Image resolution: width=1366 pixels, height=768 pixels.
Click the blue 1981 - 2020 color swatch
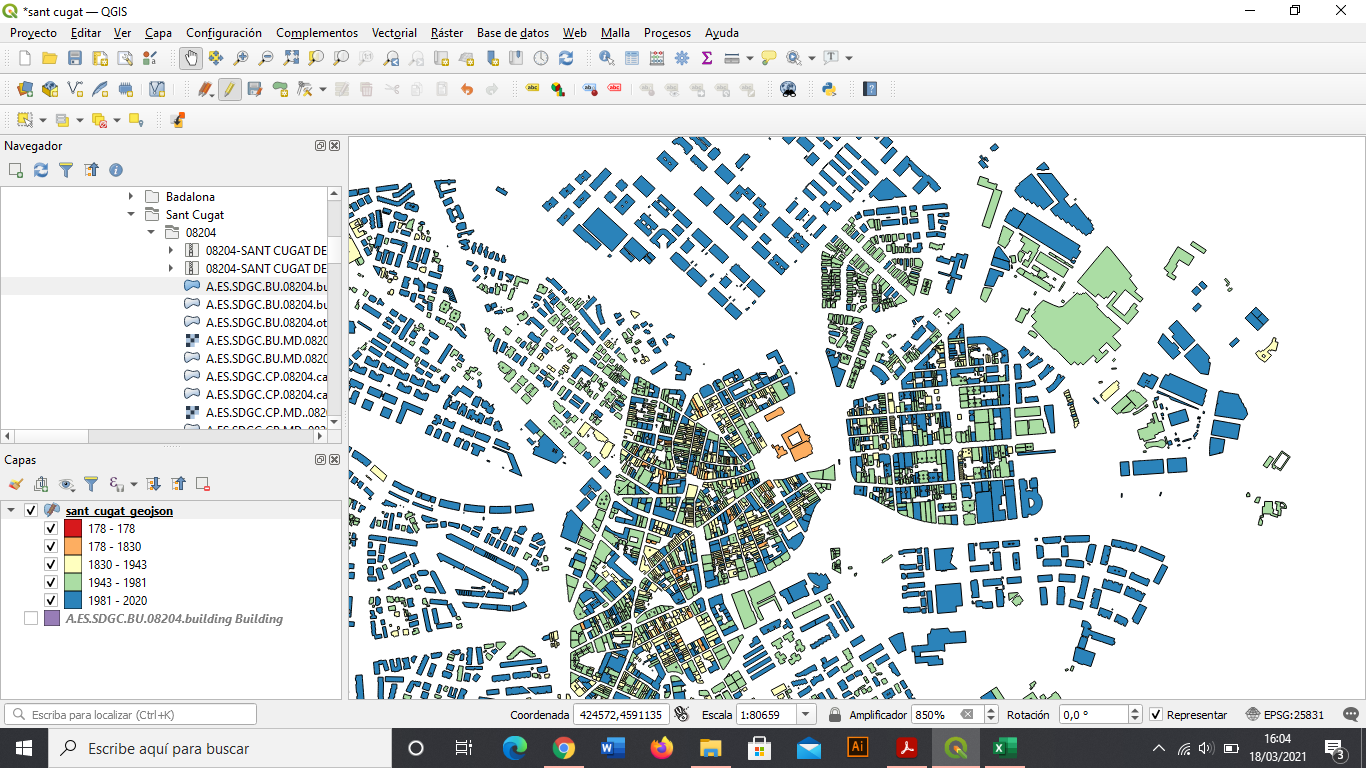72,601
